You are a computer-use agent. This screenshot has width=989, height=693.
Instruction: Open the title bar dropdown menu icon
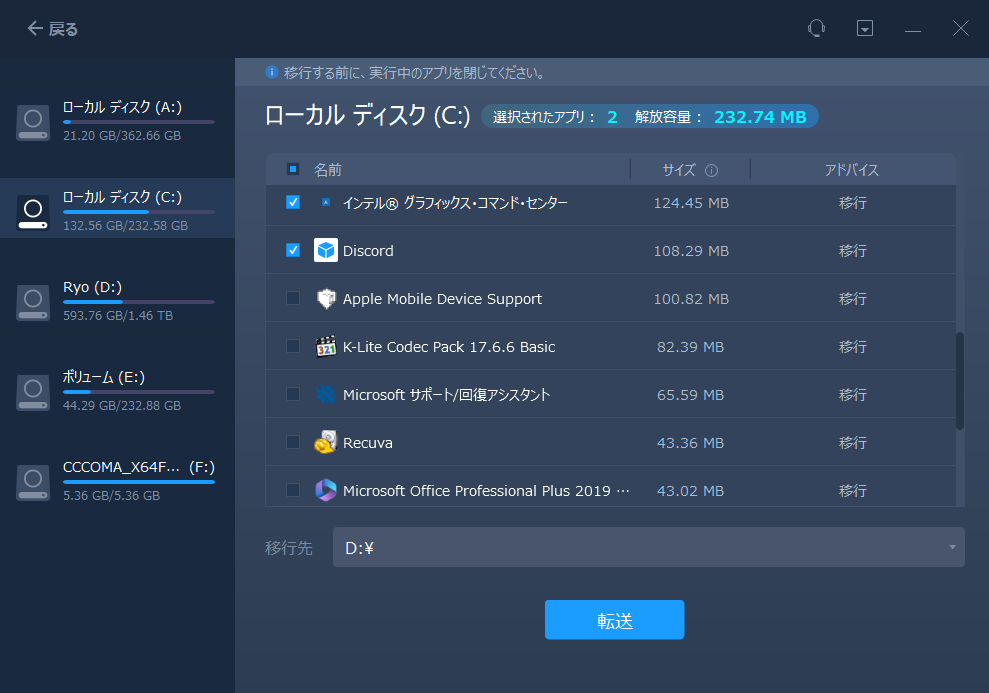[865, 29]
